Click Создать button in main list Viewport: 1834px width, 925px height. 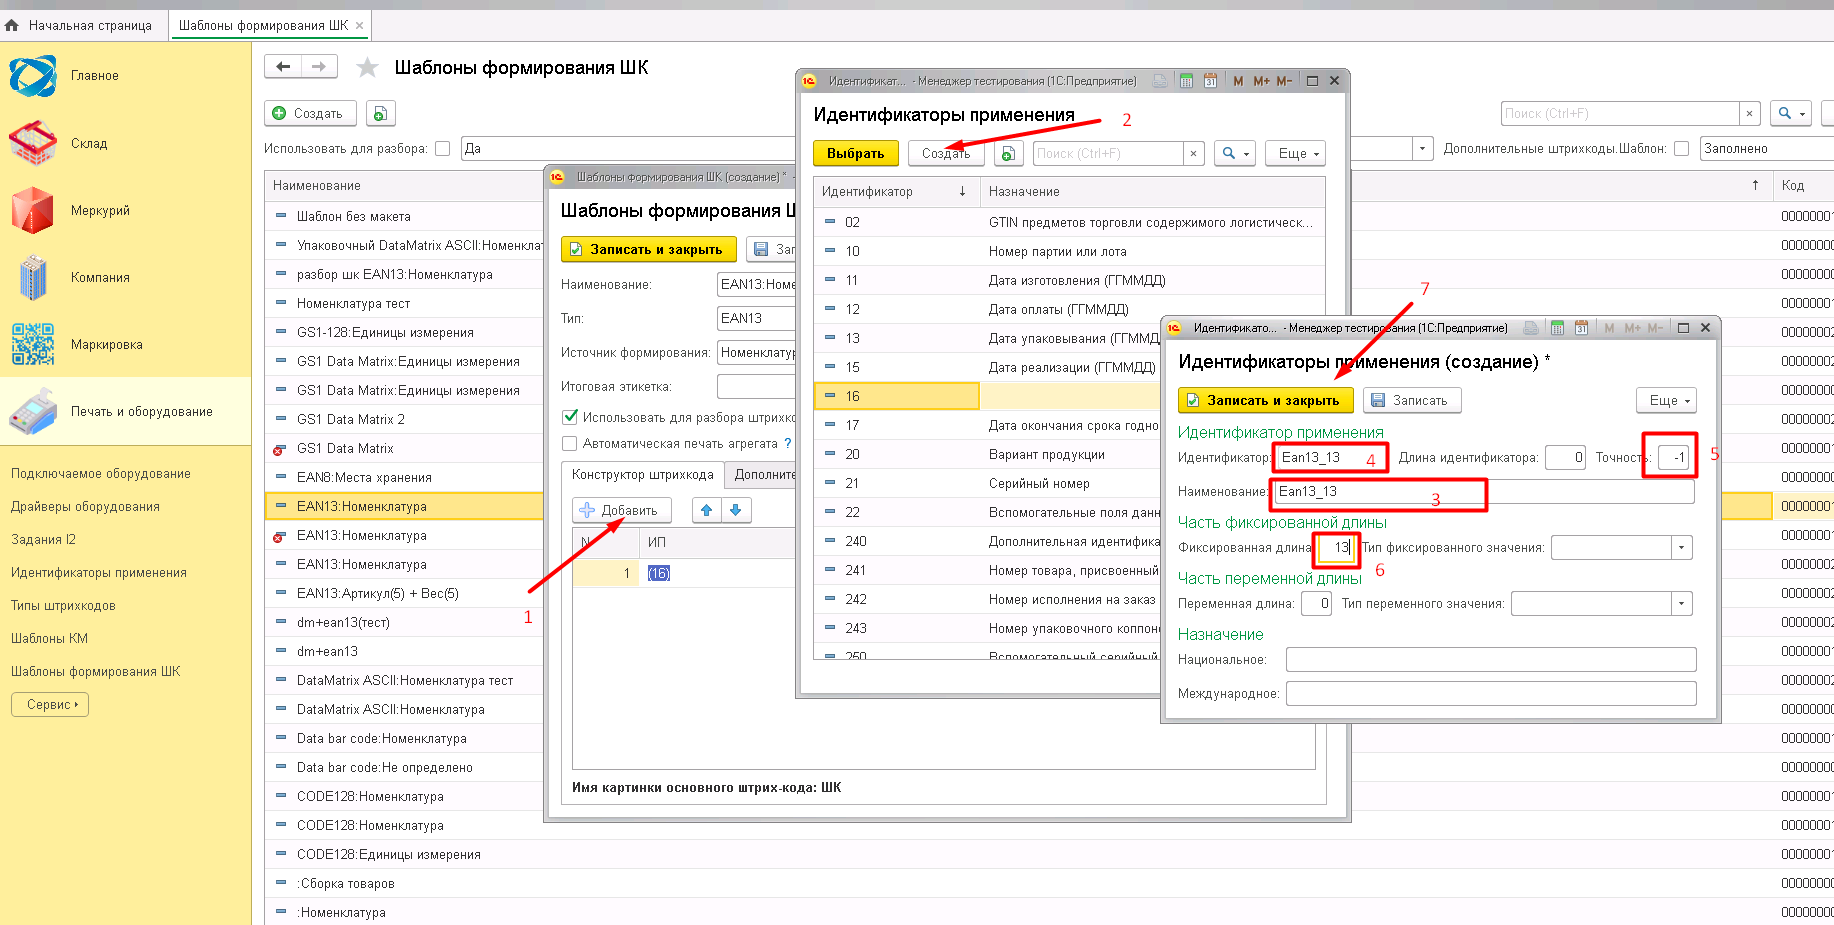[309, 113]
